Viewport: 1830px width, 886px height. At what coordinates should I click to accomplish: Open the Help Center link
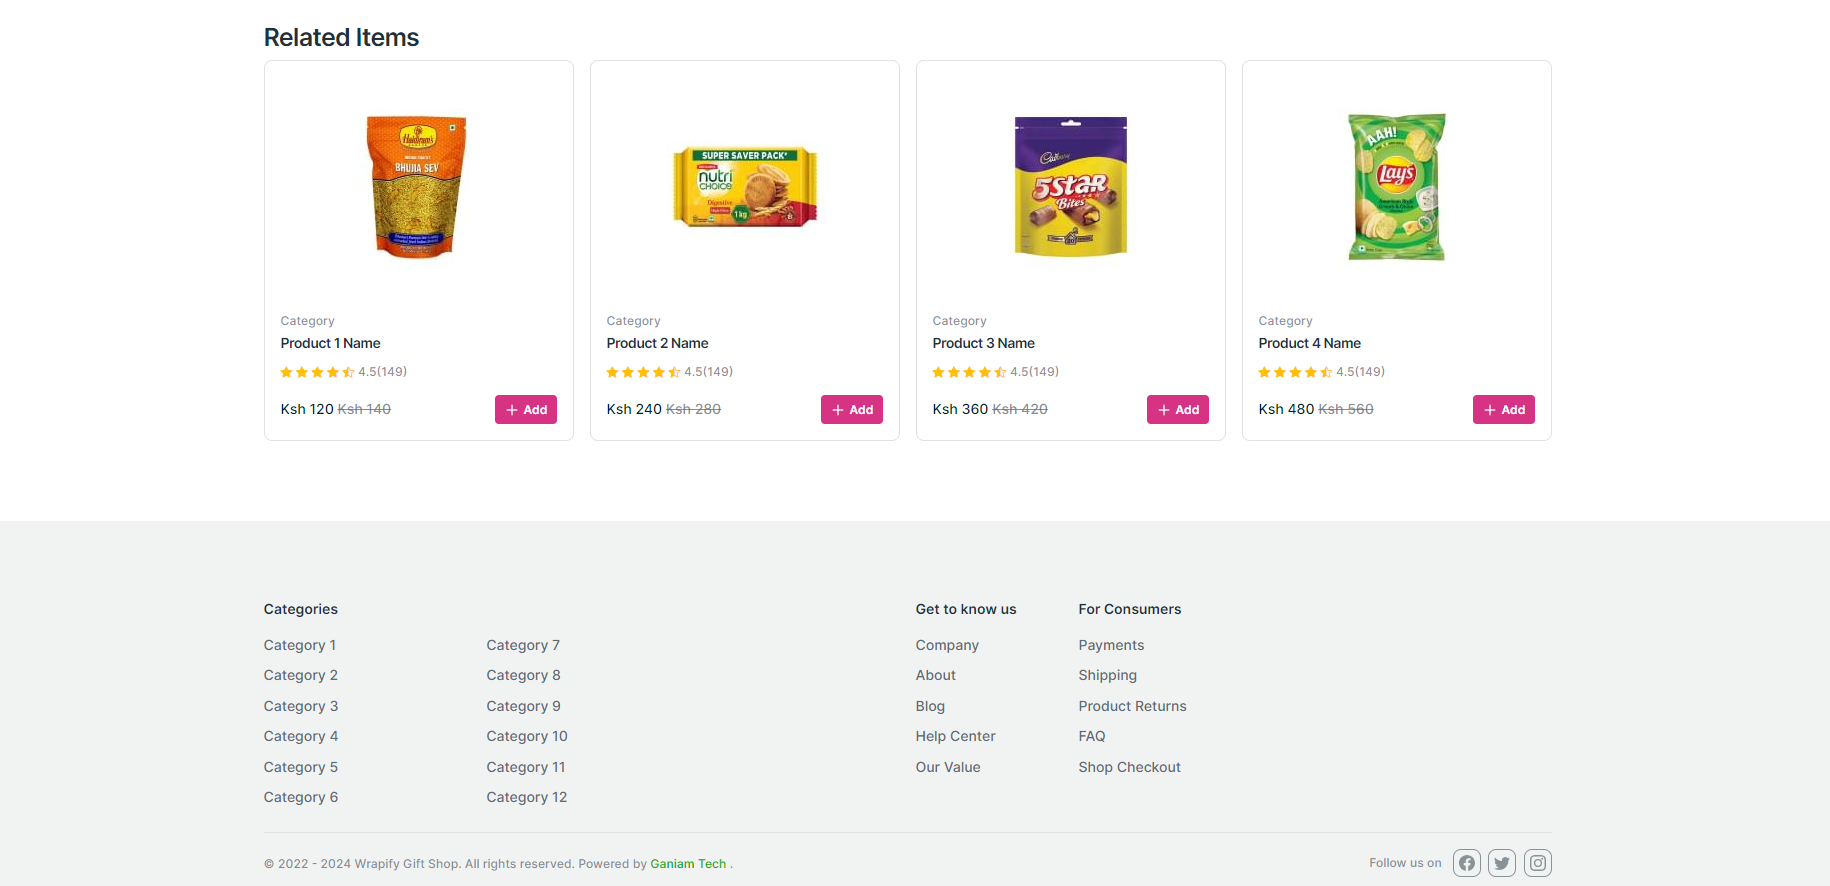pyautogui.click(x=955, y=736)
